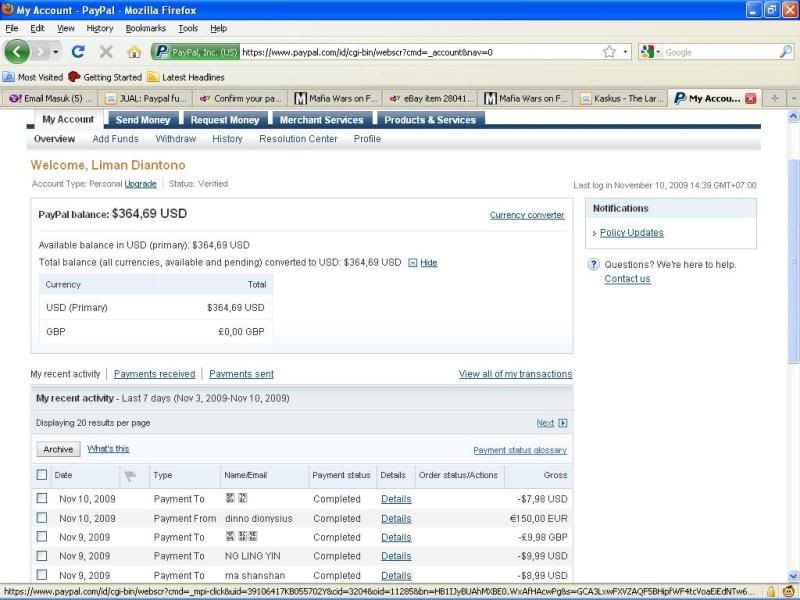800x600 pixels.
Task: Click the What's this link
Action: pyautogui.click(x=108, y=448)
